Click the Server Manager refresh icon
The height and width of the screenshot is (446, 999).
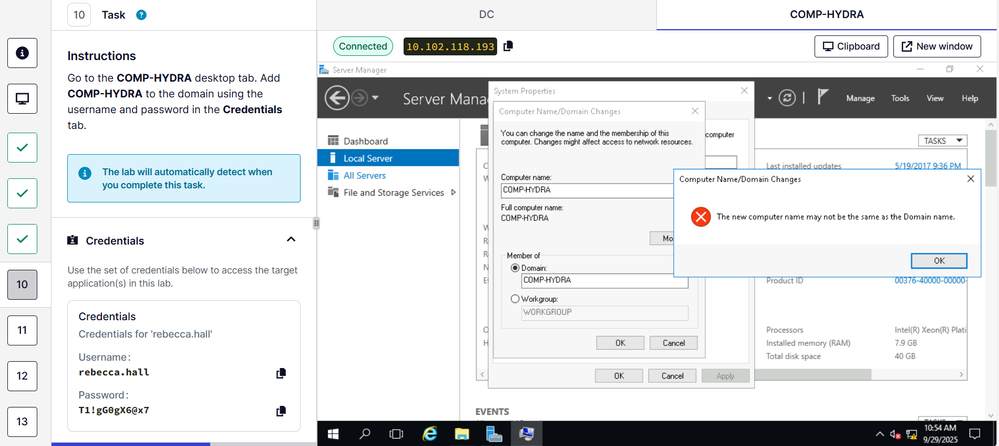click(x=789, y=98)
